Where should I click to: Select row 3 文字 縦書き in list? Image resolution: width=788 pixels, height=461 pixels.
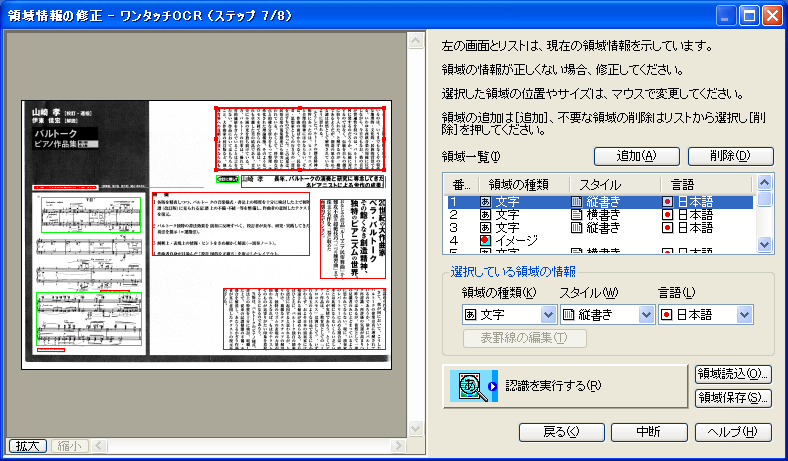tap(600, 228)
